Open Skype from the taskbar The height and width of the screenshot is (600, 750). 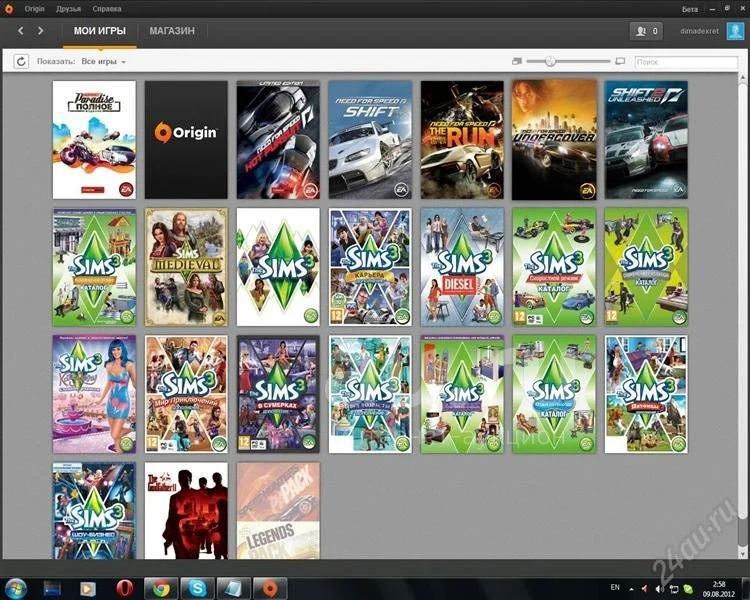point(197,588)
